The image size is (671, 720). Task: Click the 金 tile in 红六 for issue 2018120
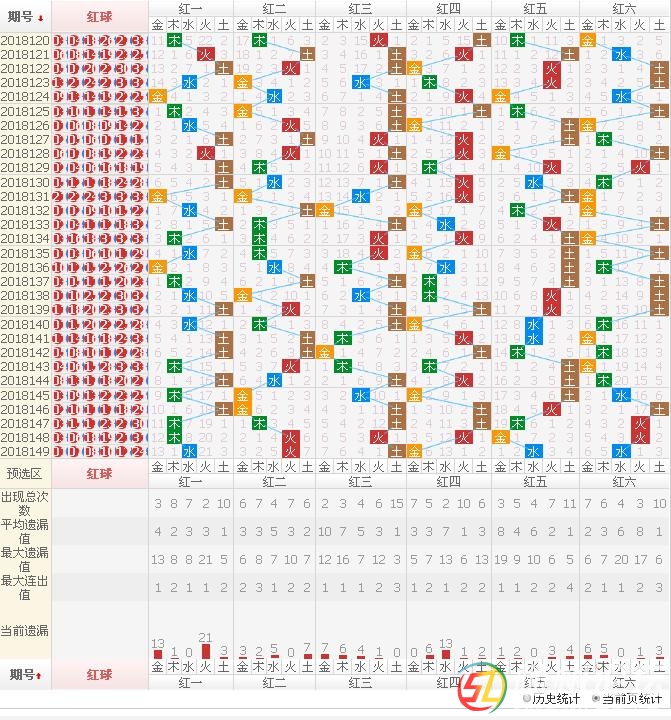[x=587, y=40]
